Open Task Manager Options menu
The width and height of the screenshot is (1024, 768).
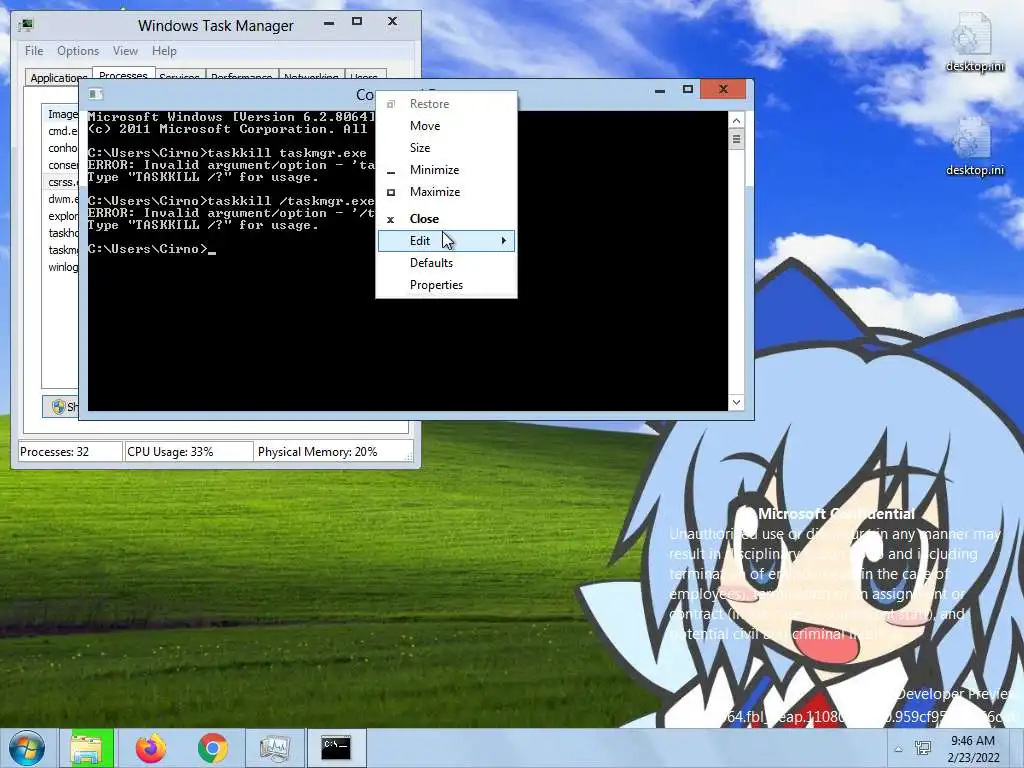[78, 51]
